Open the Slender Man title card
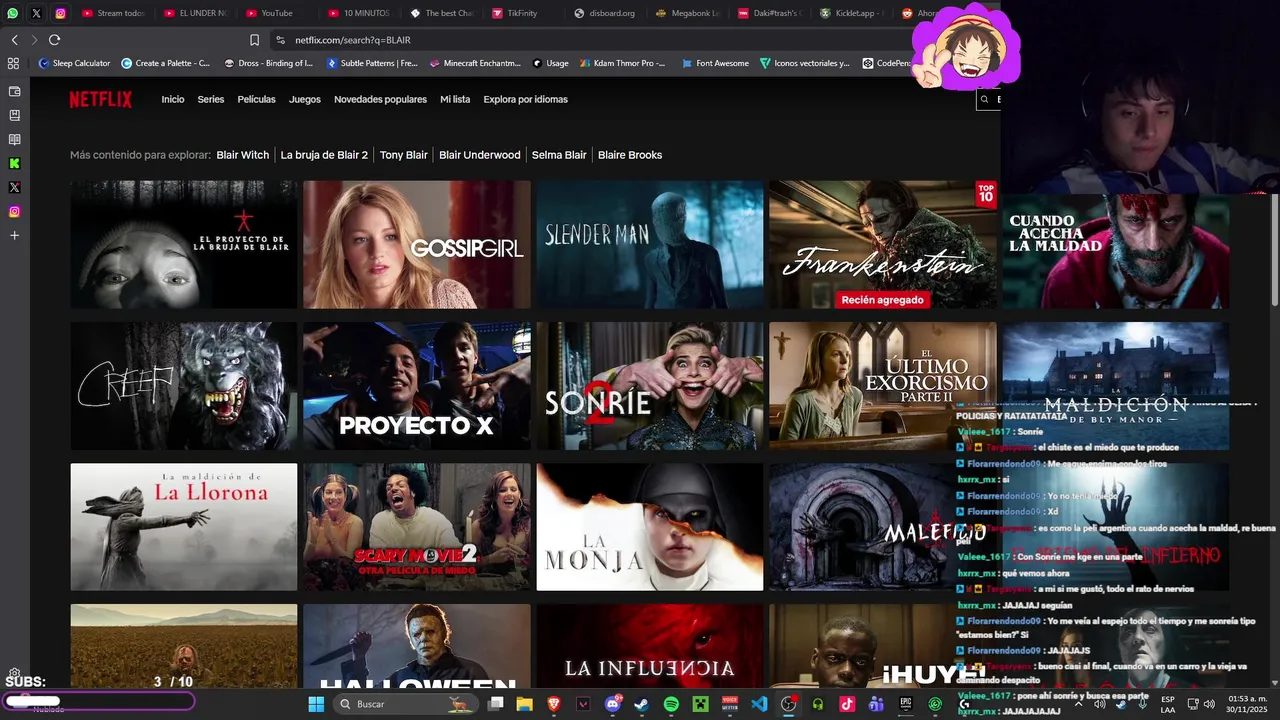The height and width of the screenshot is (720, 1280). point(650,244)
